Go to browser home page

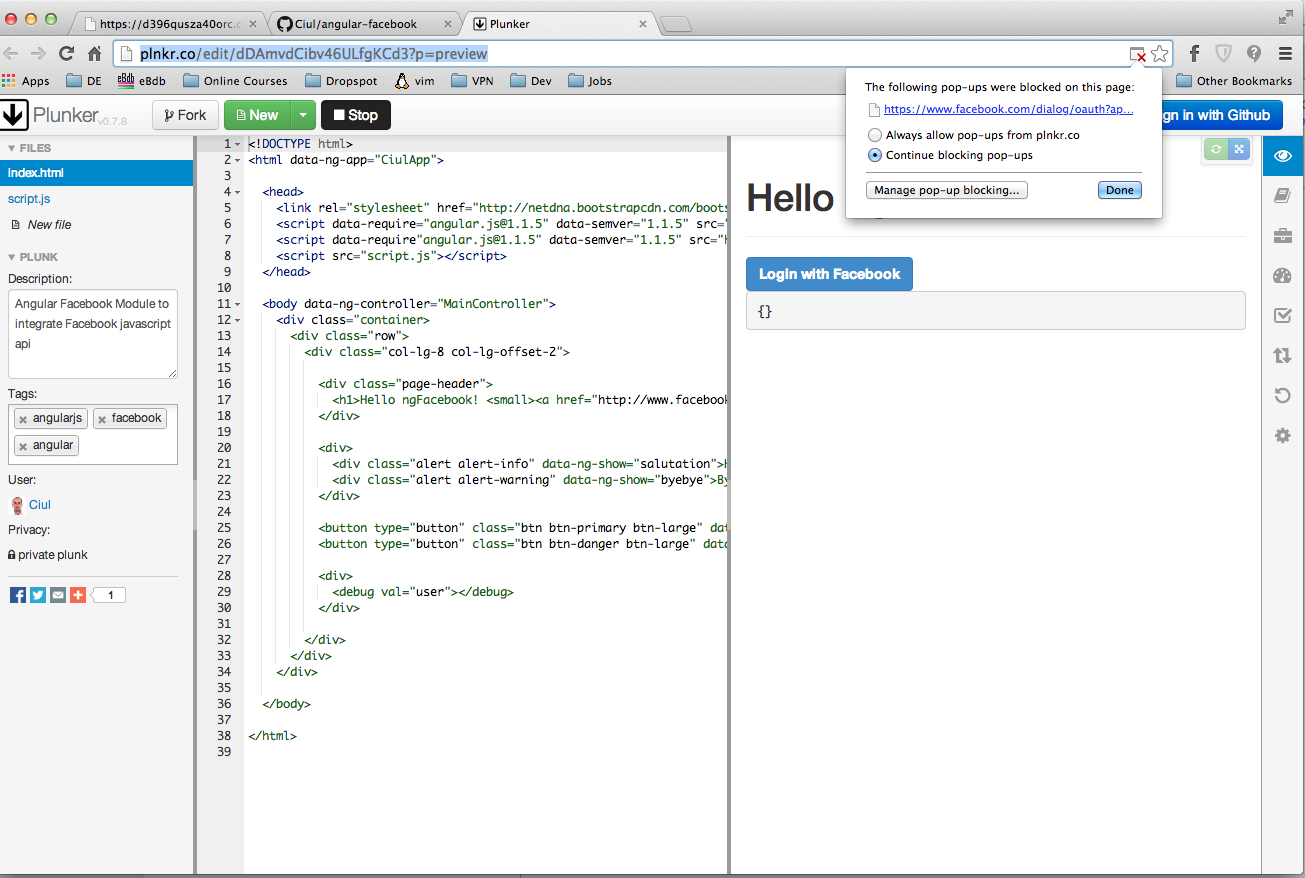(95, 54)
